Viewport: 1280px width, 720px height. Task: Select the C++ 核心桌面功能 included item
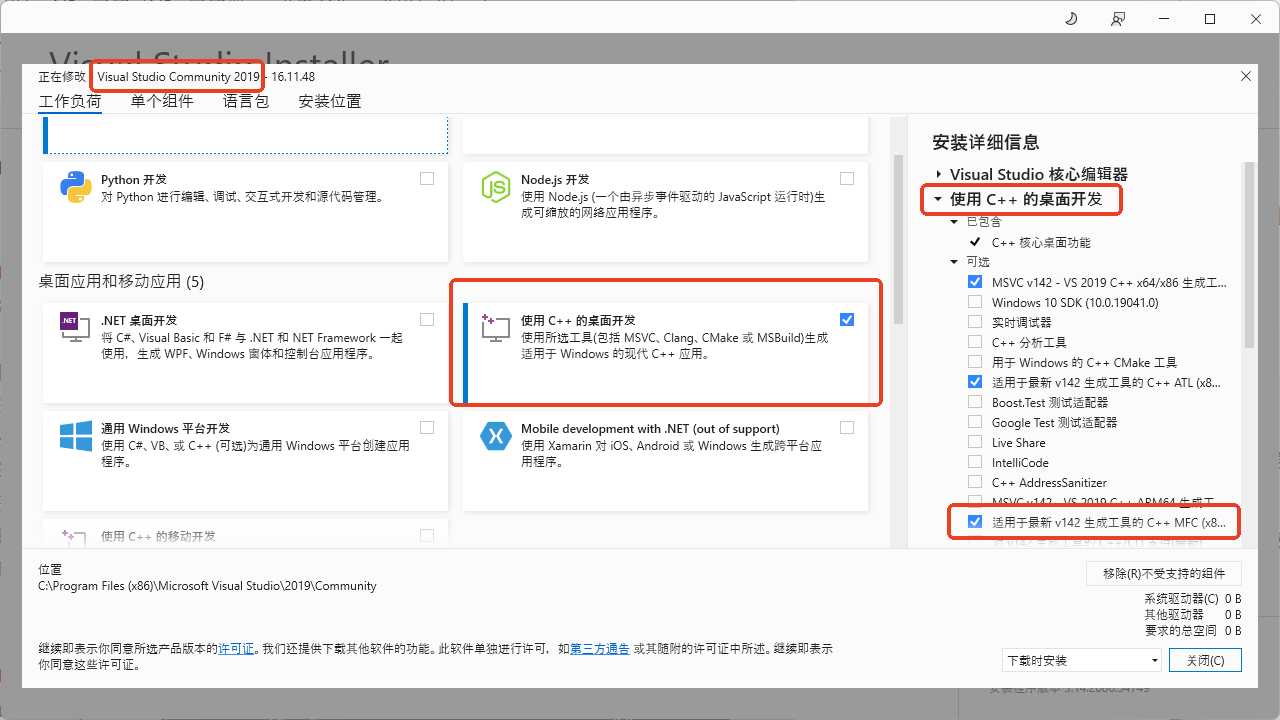[x=1041, y=242]
